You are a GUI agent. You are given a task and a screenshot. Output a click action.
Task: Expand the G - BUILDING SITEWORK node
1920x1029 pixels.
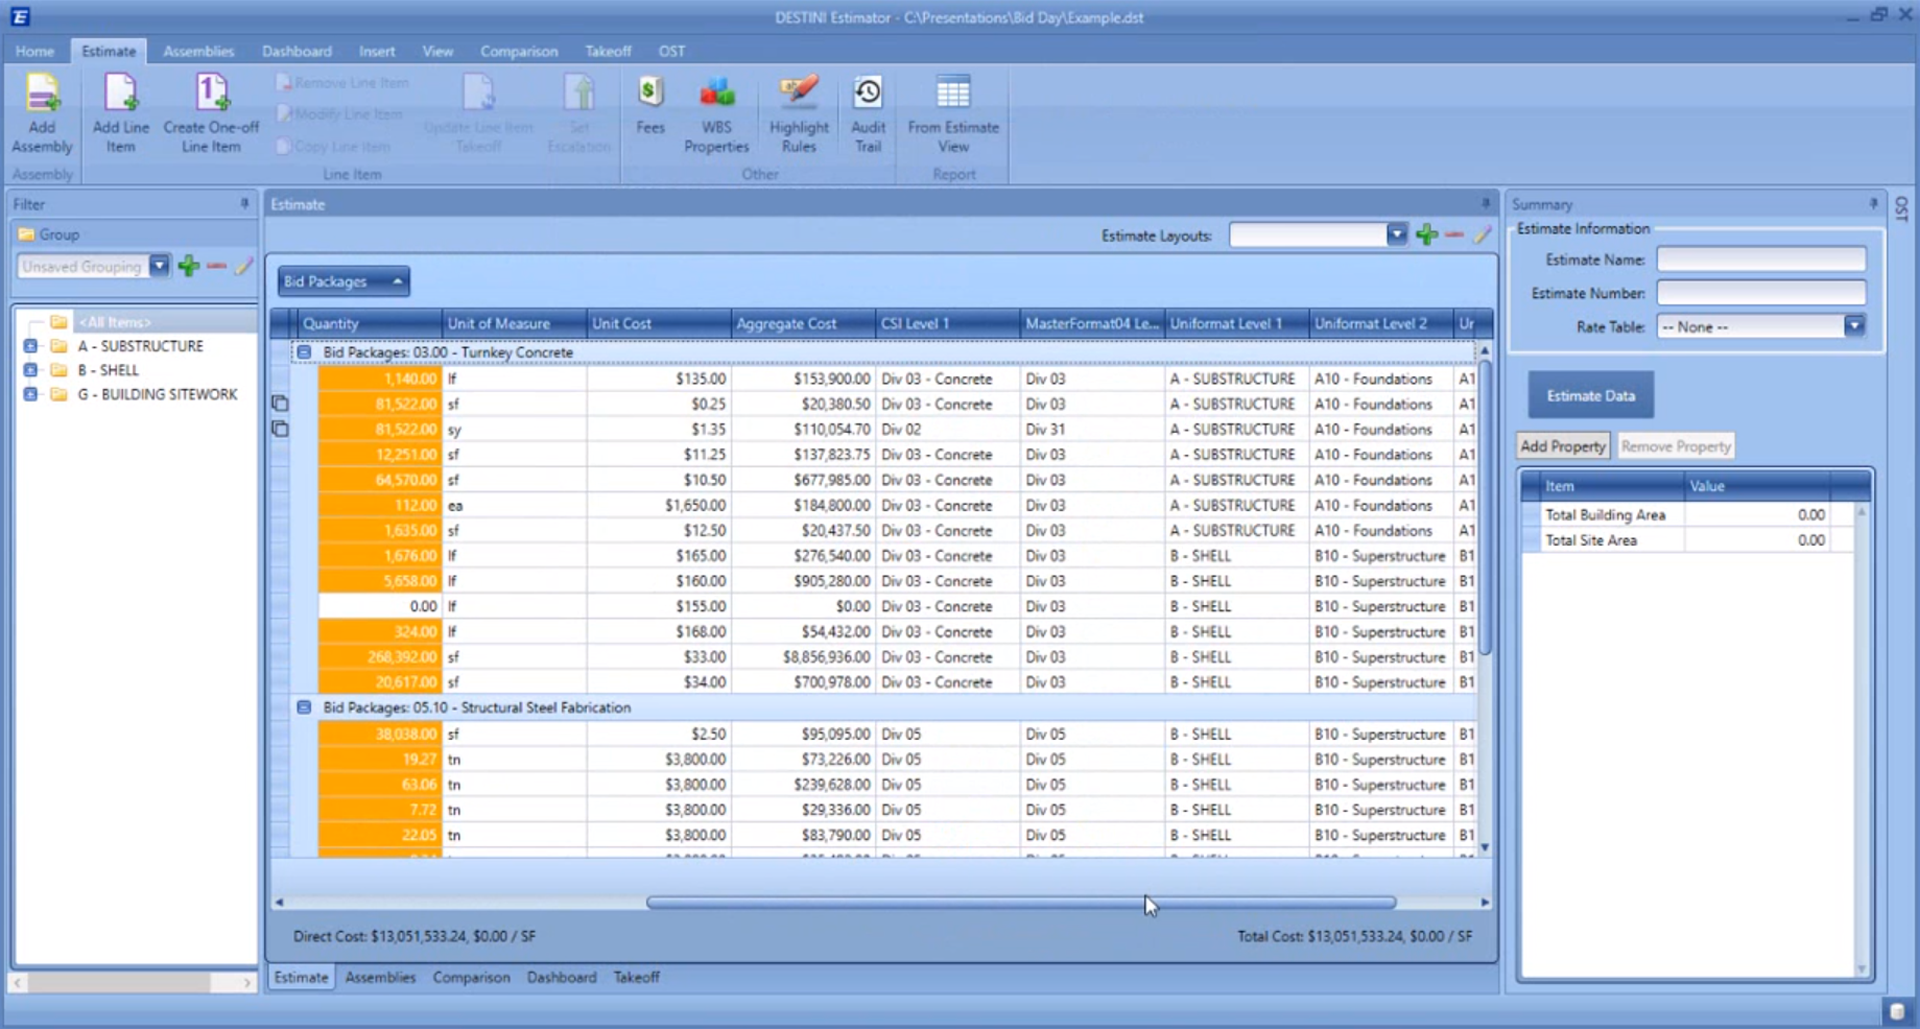pyautogui.click(x=30, y=394)
